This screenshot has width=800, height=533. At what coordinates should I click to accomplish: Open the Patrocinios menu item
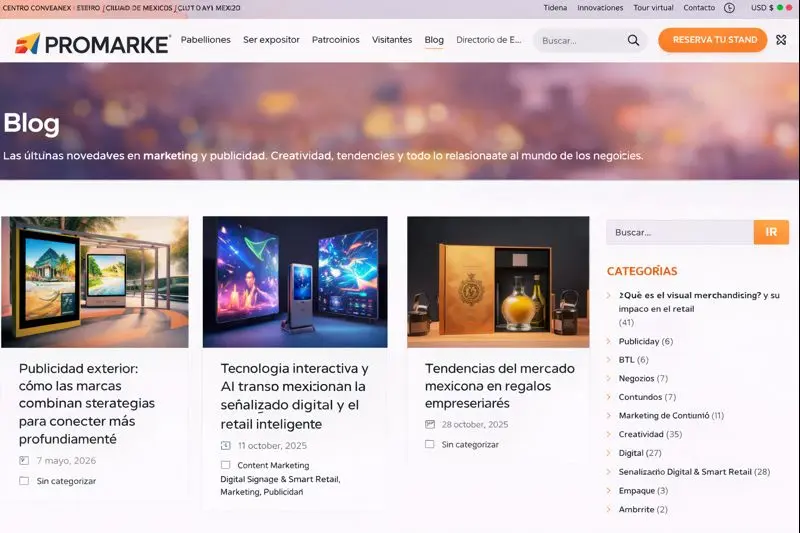(x=336, y=40)
